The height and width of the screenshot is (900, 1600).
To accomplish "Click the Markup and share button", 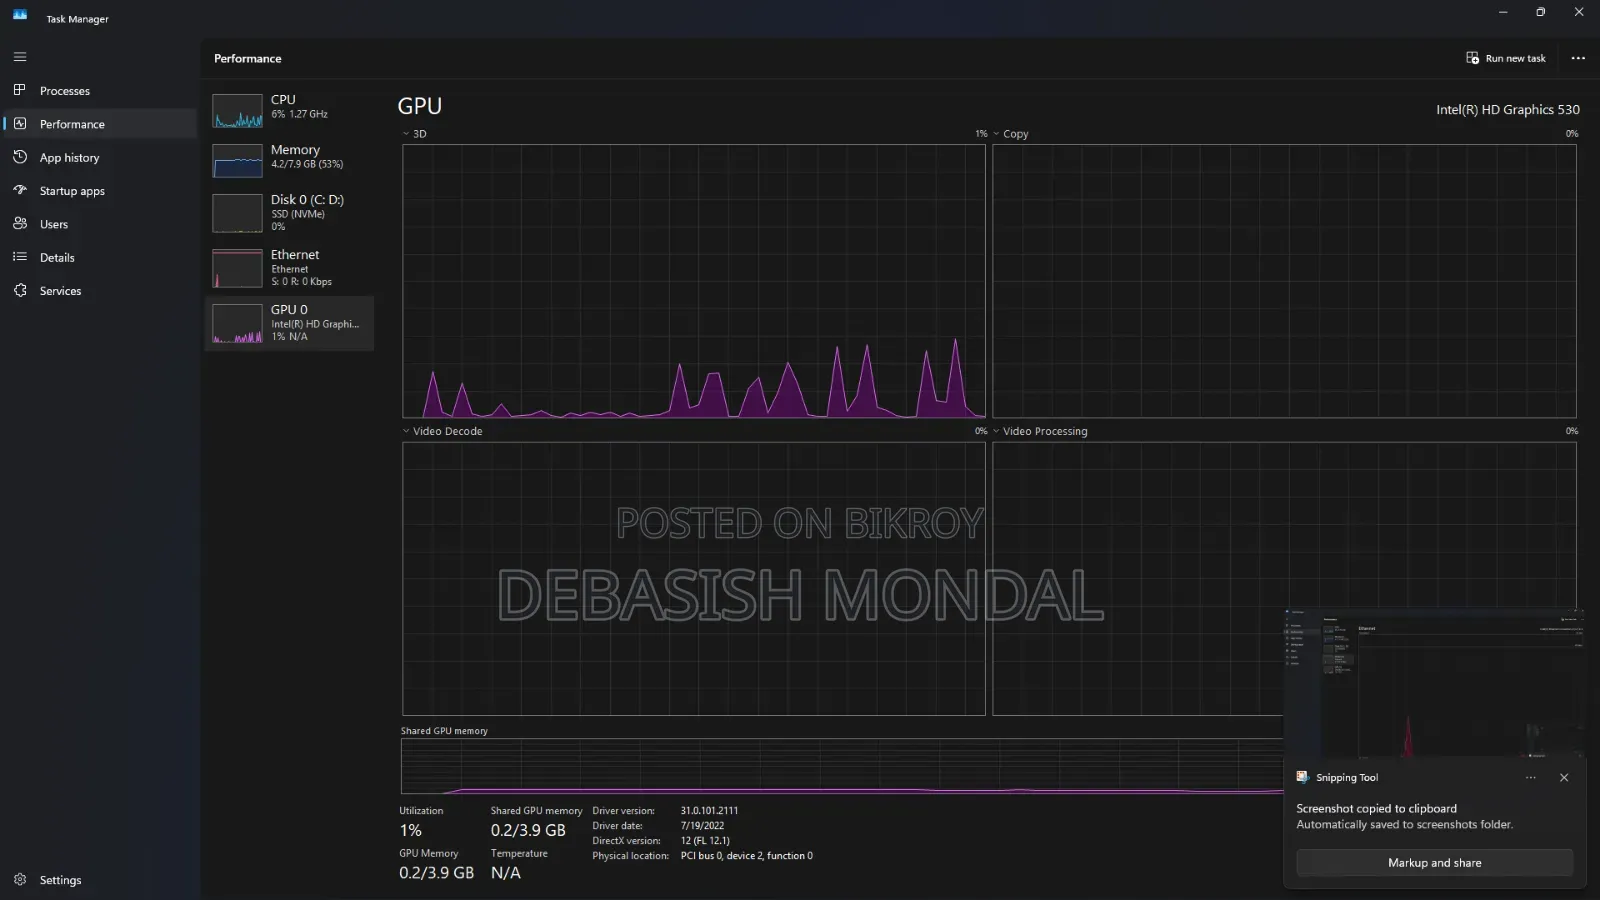I will point(1434,863).
